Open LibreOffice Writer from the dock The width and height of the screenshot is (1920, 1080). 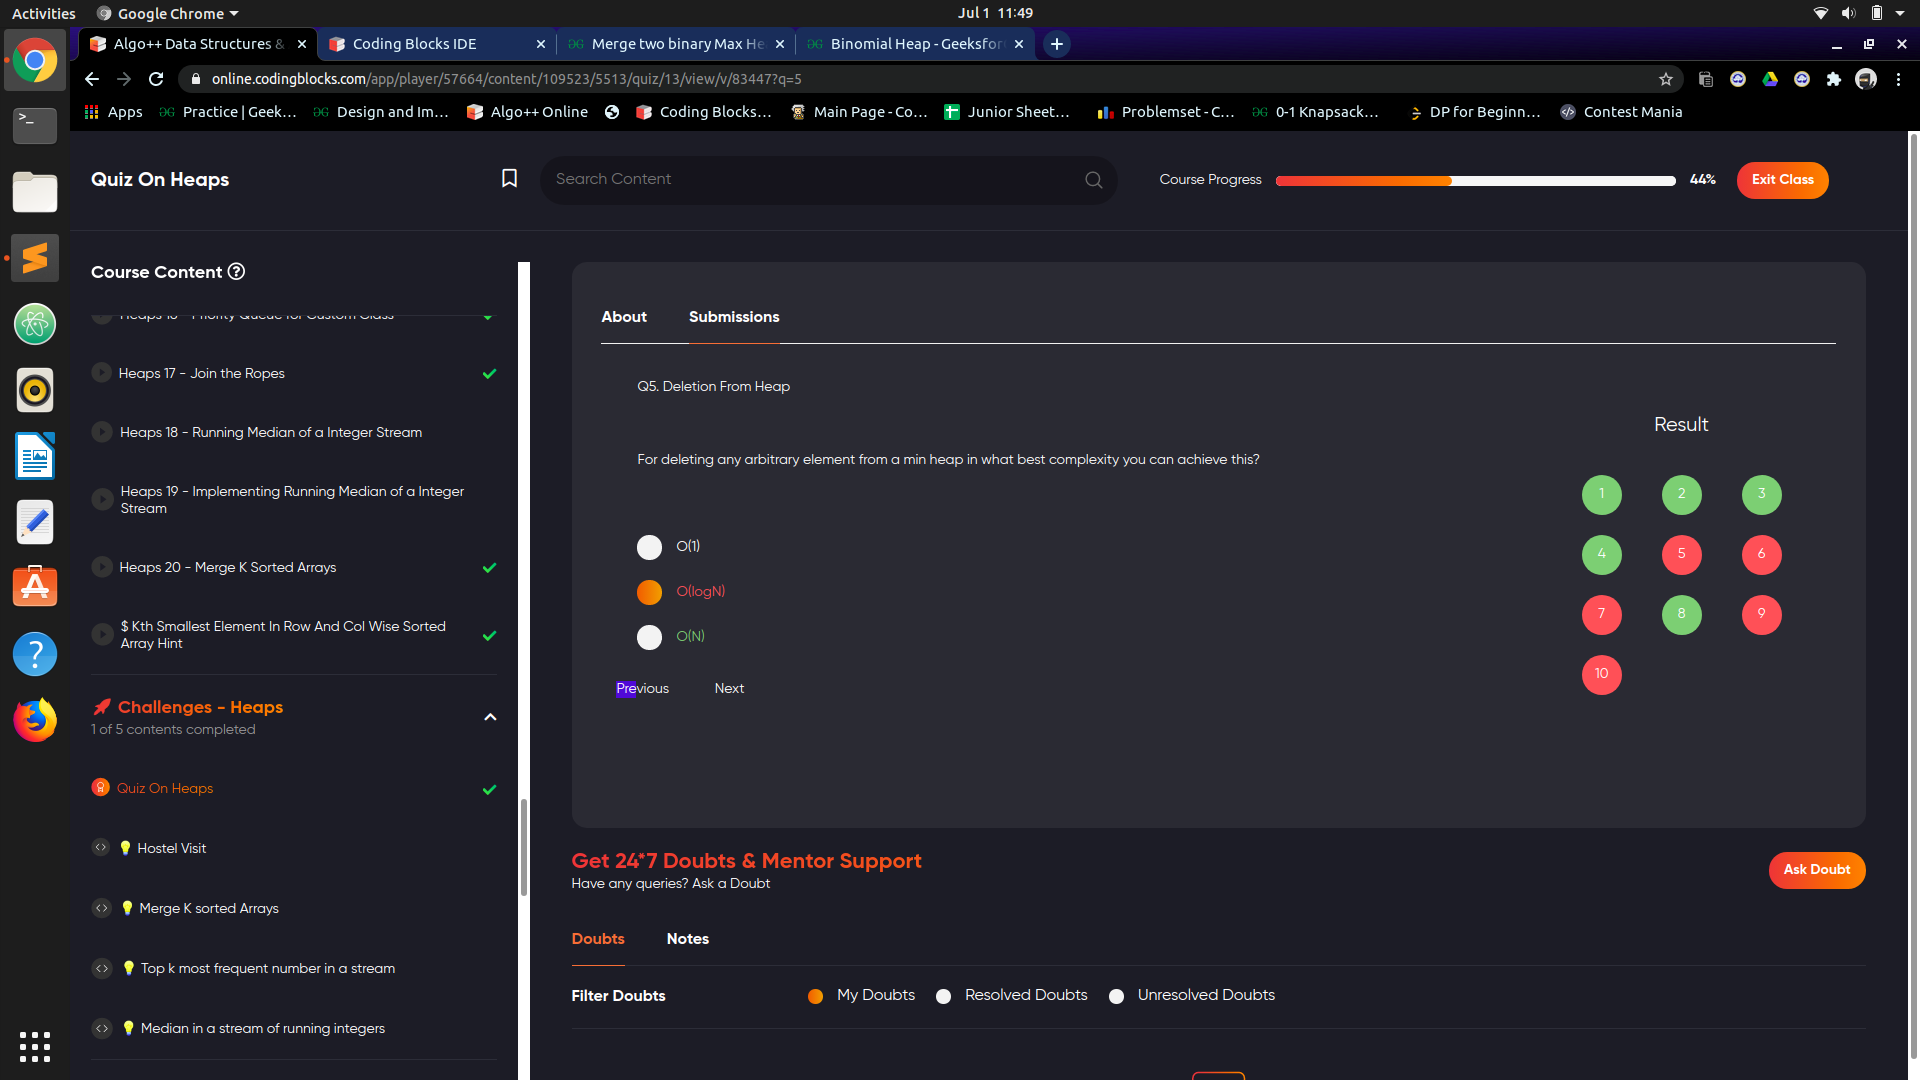(35, 456)
